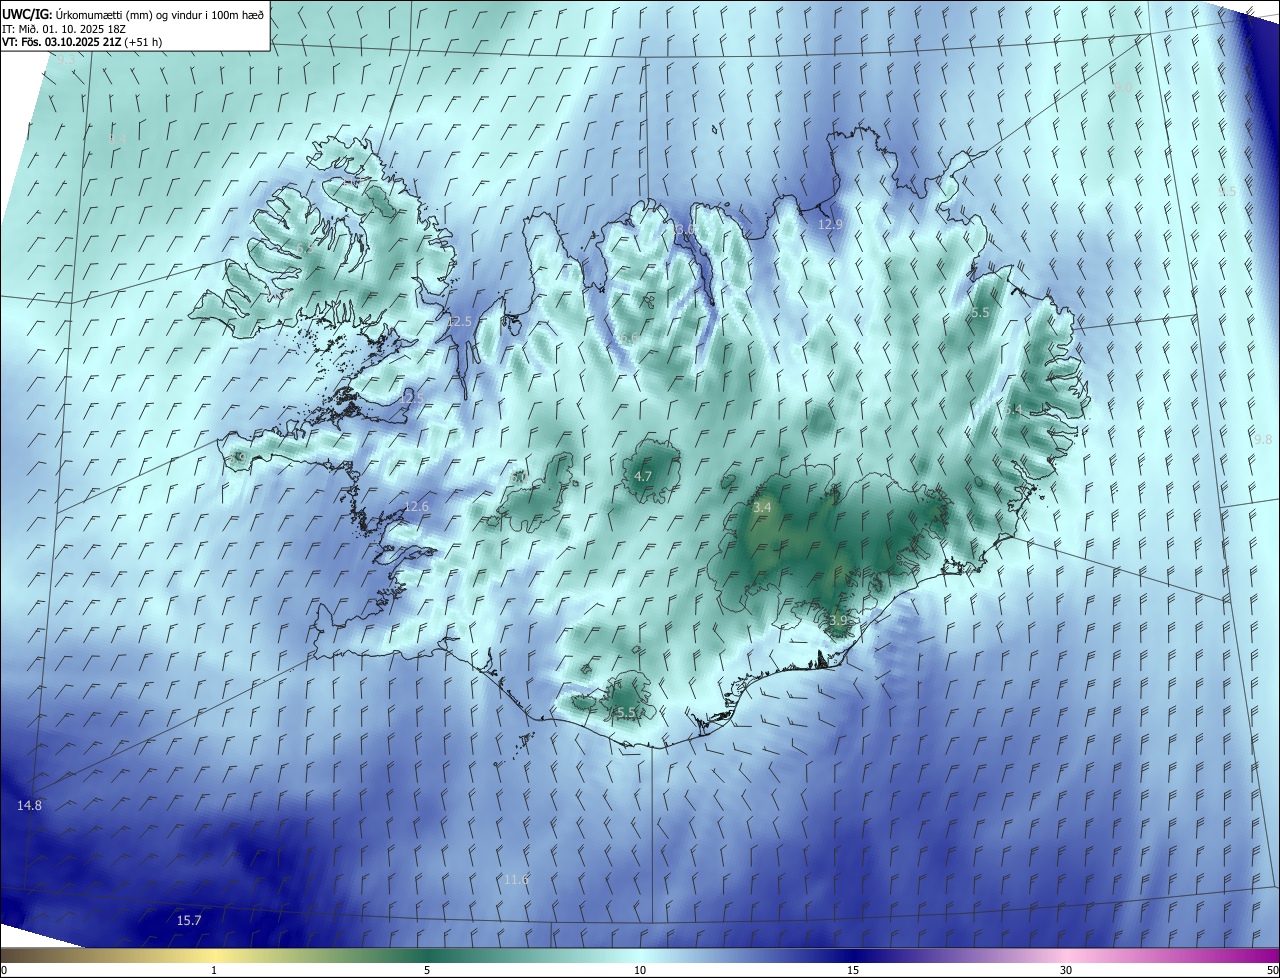The image size is (1280, 978).
Task: Click the 15.7 value label over the ocean
Action: (189, 920)
